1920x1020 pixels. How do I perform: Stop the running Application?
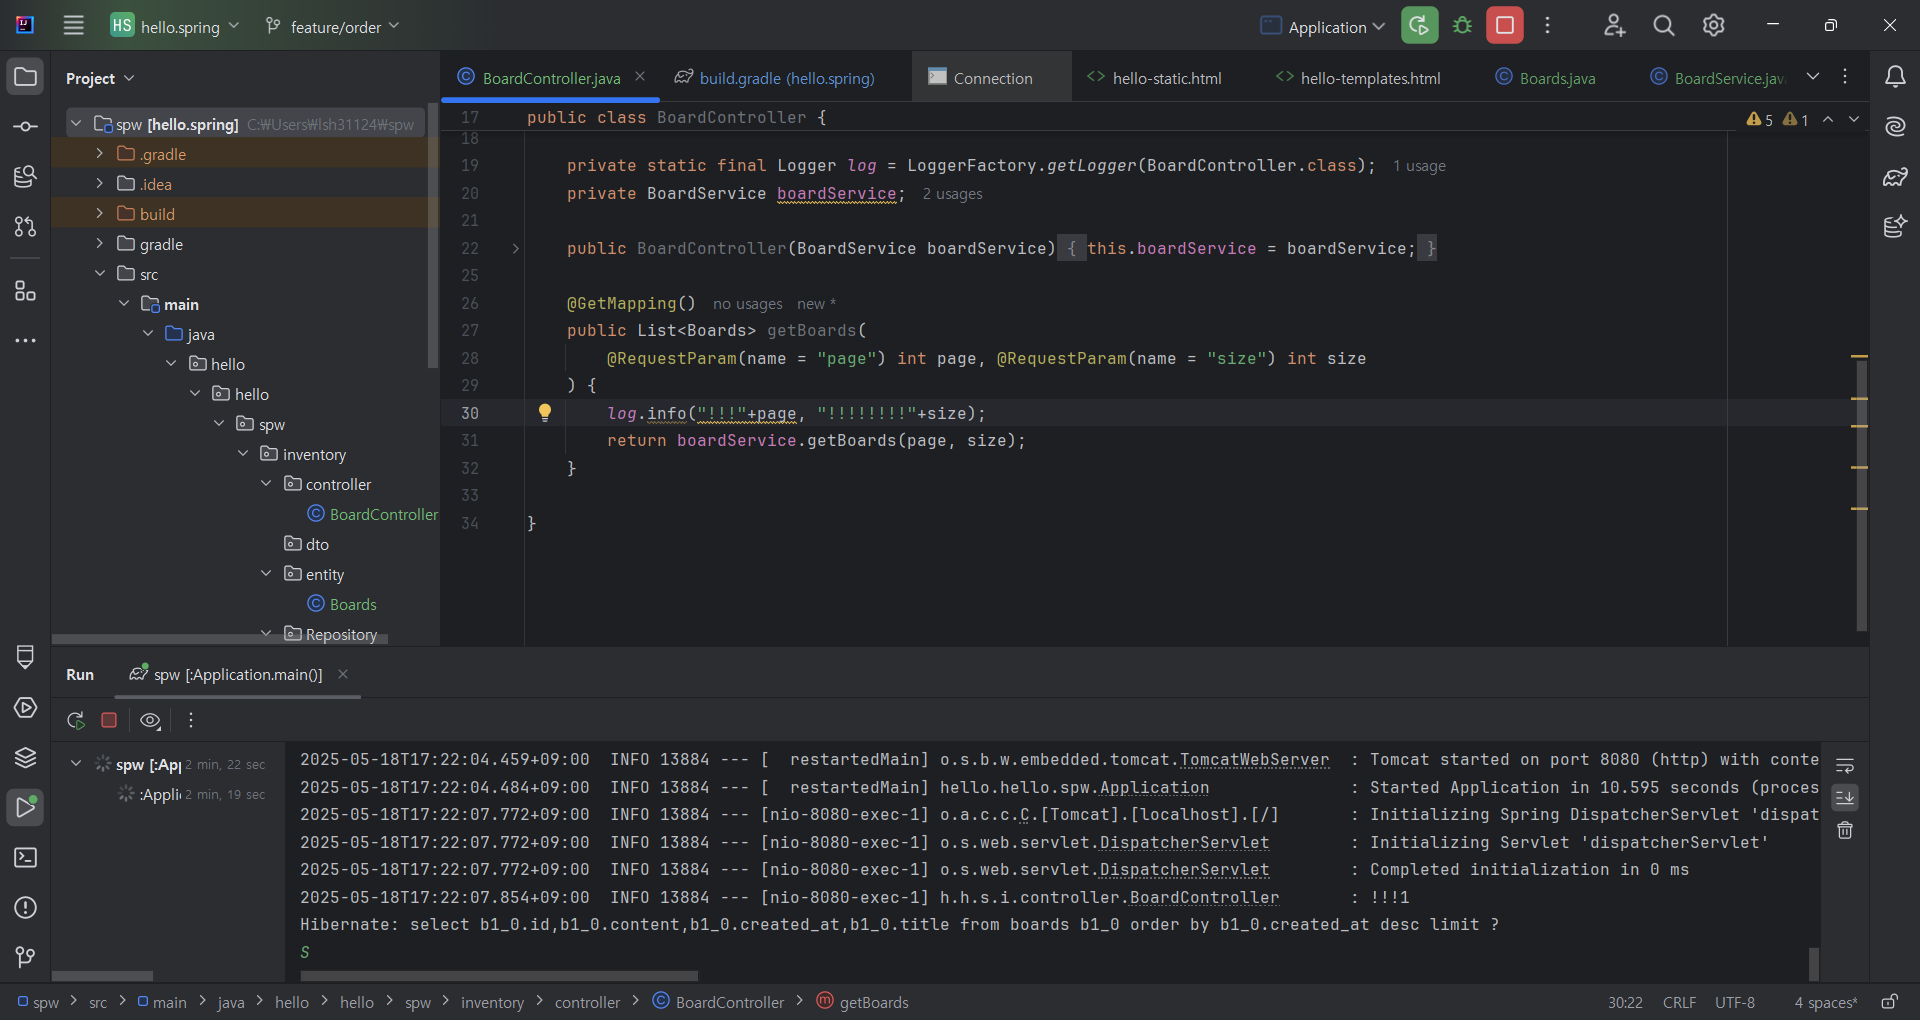1505,26
